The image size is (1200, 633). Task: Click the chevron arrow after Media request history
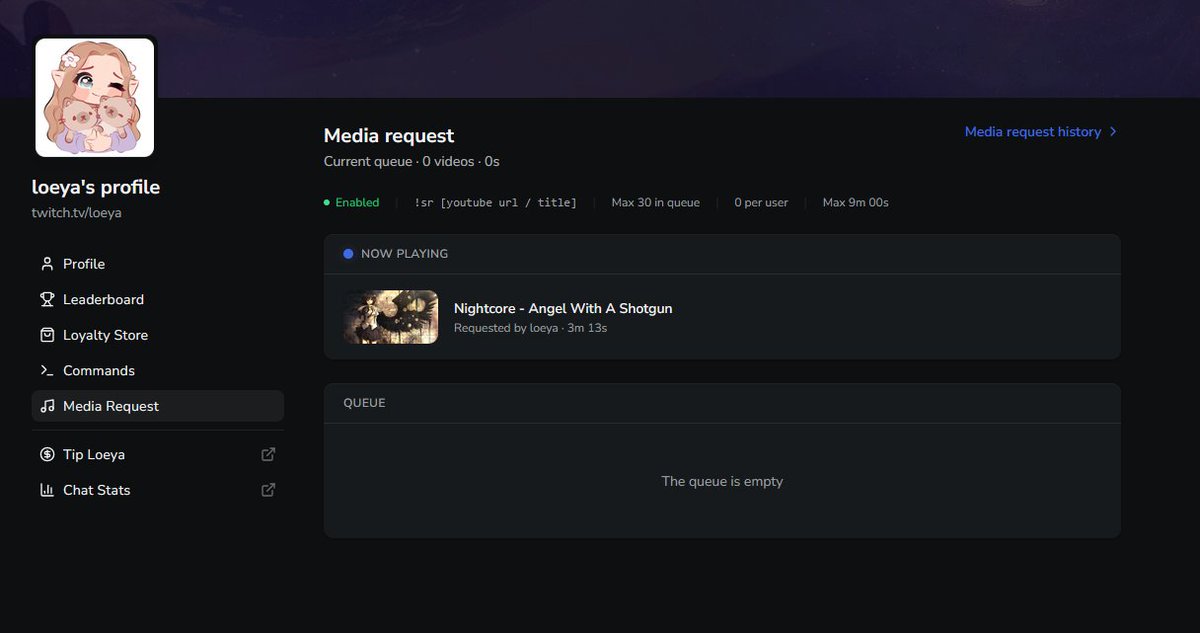click(x=1113, y=132)
